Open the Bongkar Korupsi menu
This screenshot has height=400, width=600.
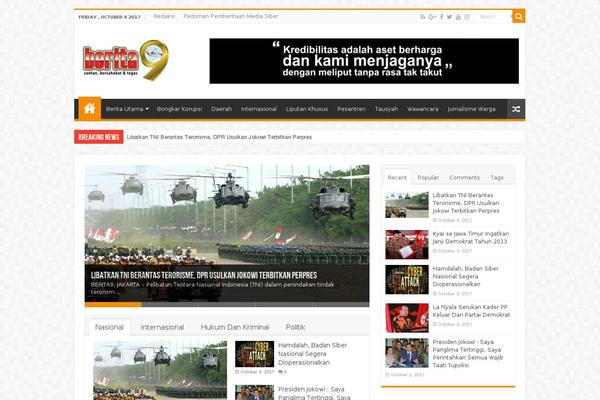pos(179,109)
